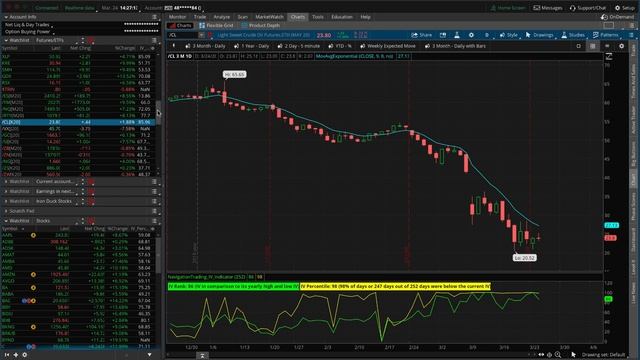Click sidebar settings gear bottom left
The height and width of the screenshot is (360, 640).
click(x=24, y=355)
